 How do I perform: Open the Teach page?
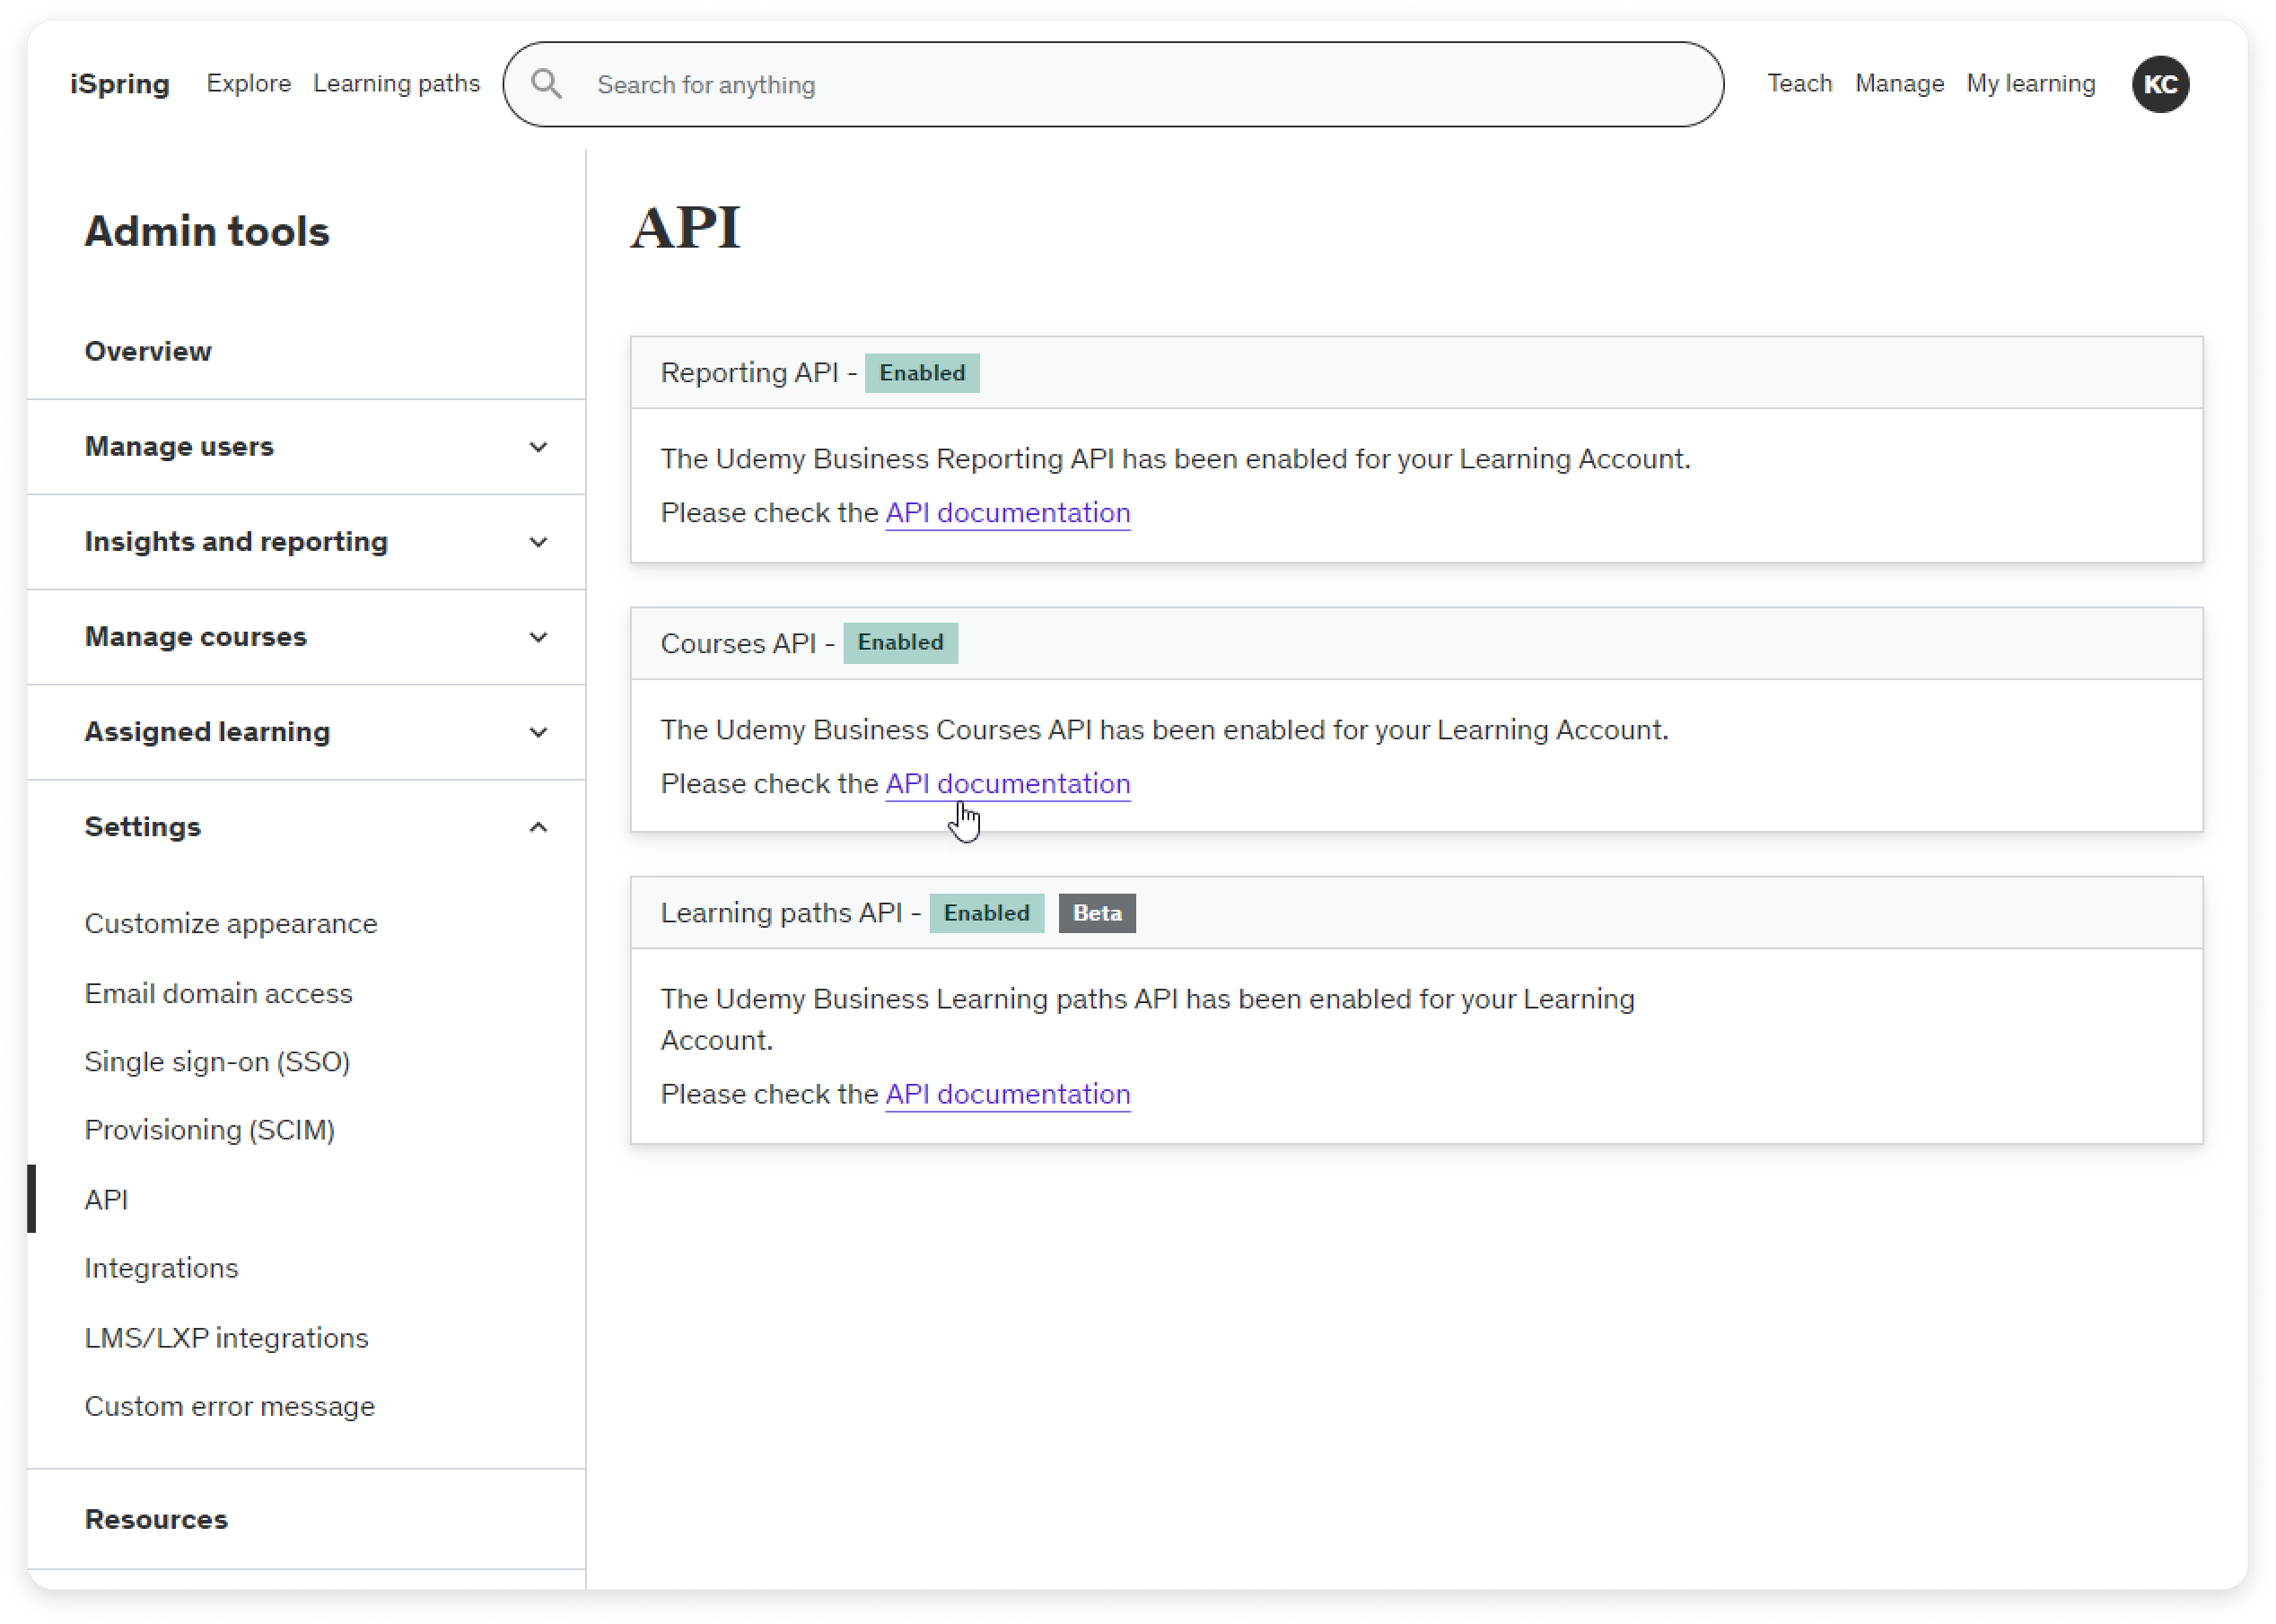[x=1799, y=84]
